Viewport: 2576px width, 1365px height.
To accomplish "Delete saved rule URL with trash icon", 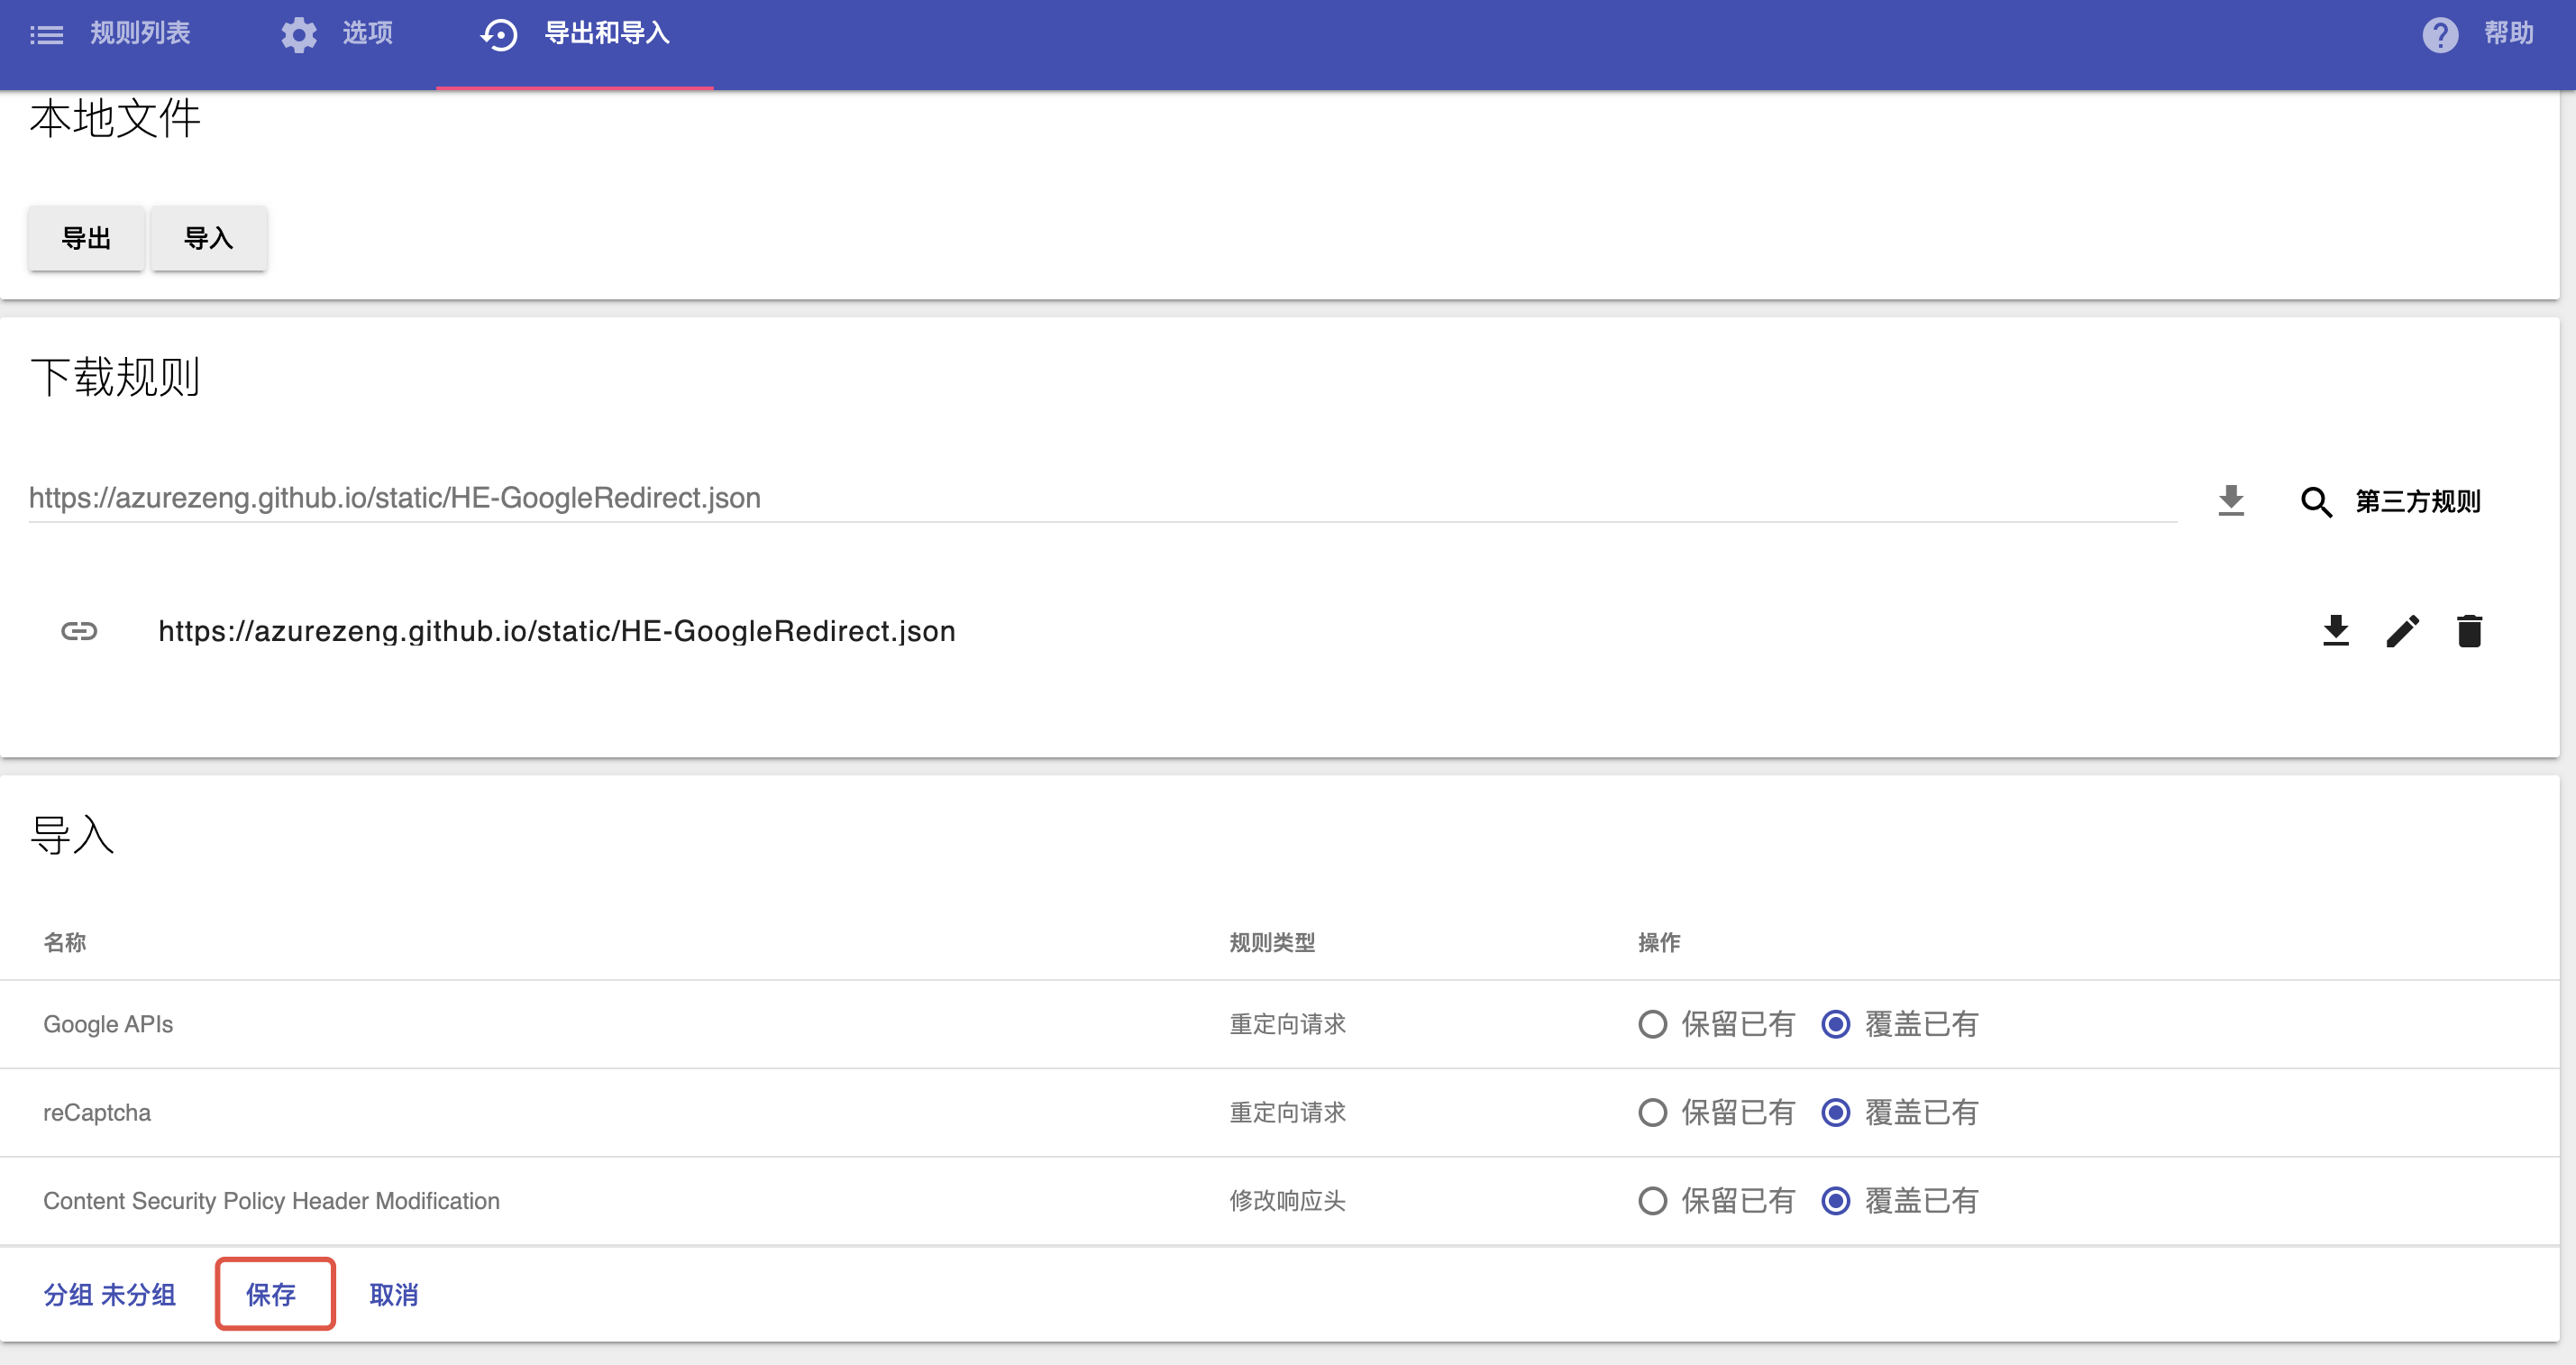I will pos(2469,631).
